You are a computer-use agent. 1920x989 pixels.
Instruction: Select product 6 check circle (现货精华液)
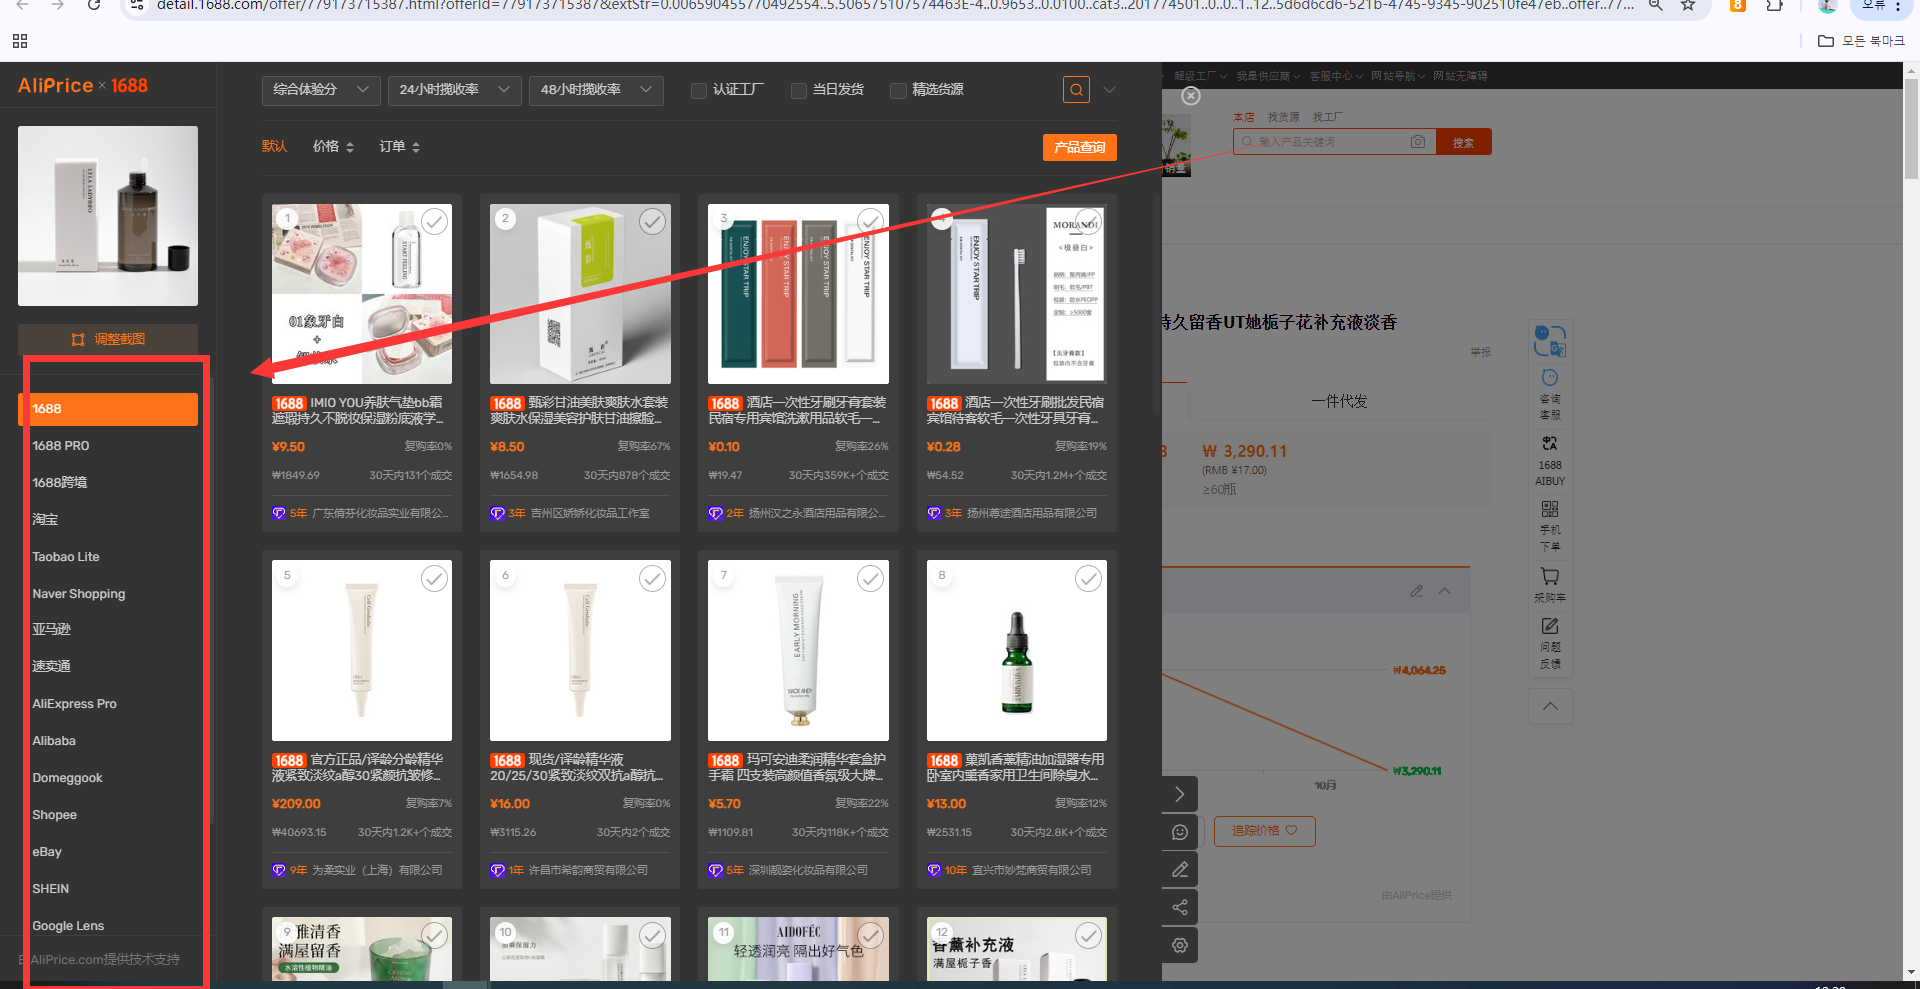click(x=652, y=578)
